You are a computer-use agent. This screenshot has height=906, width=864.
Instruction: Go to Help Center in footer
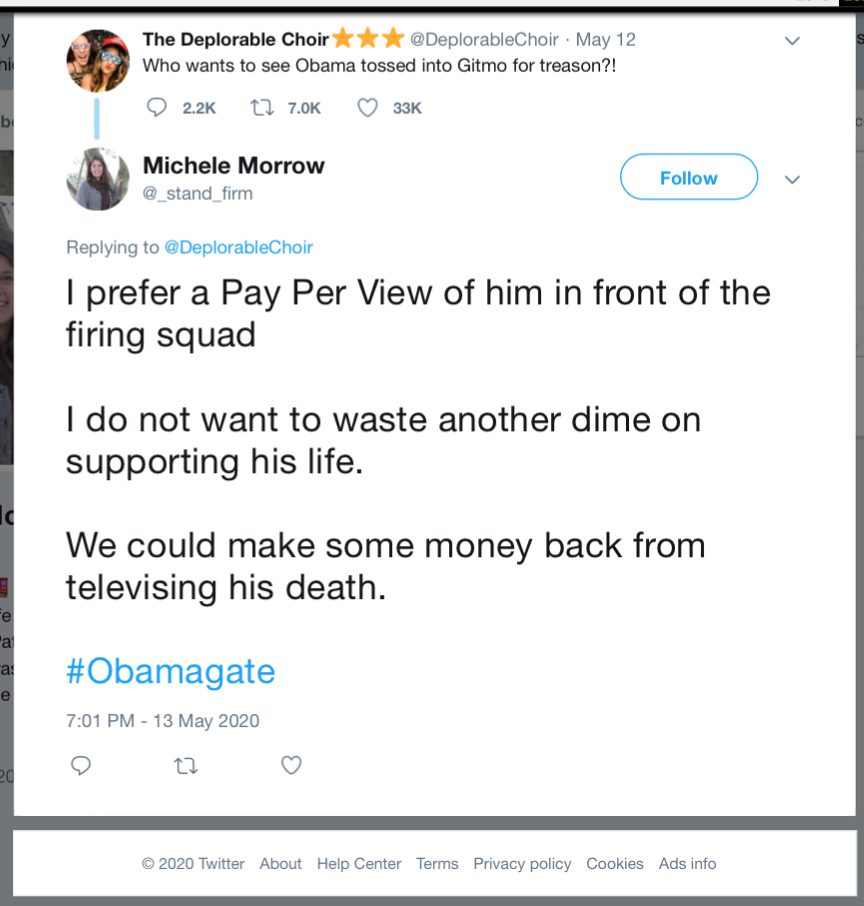[x=359, y=863]
